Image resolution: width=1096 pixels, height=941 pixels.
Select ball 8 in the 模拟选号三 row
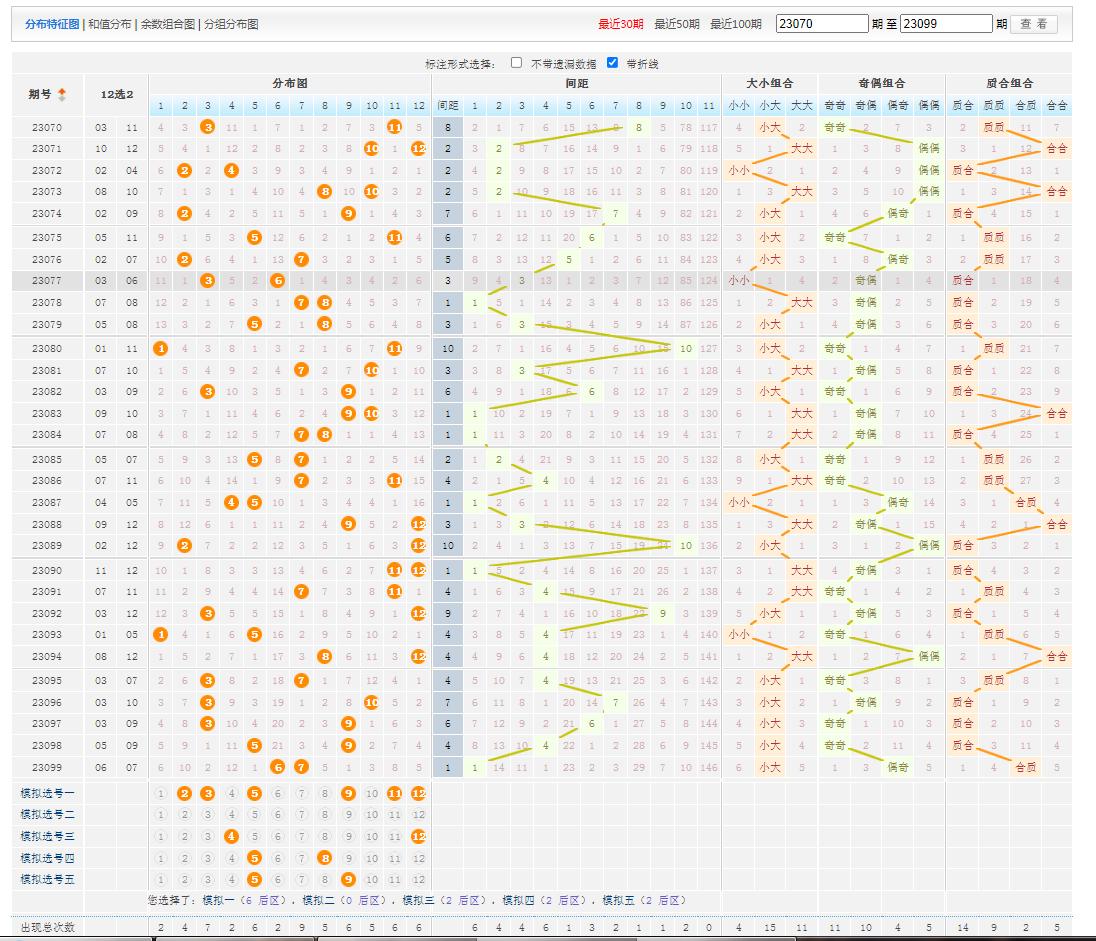click(324, 836)
